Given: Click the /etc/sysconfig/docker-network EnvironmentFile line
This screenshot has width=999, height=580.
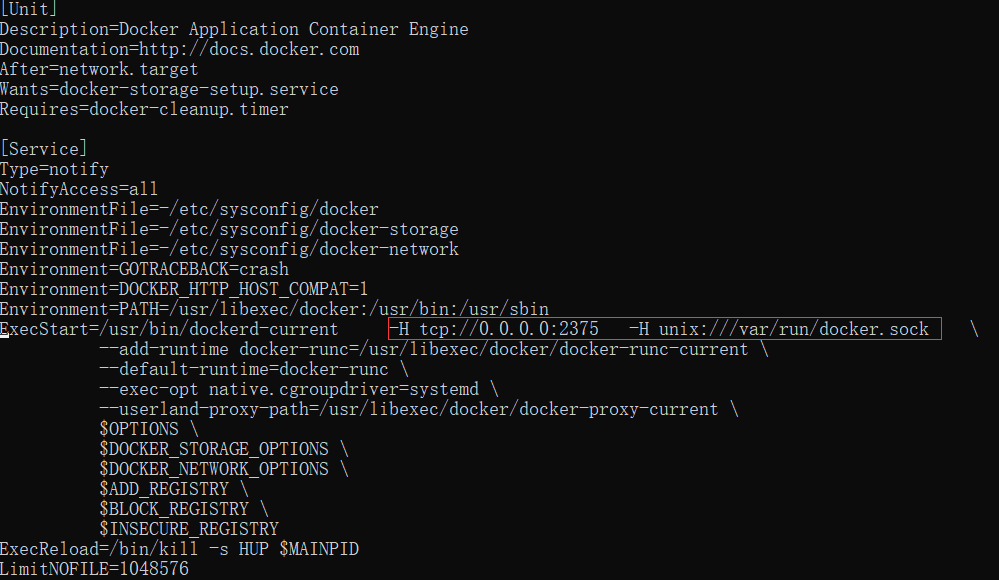Looking at the screenshot, I should pos(229,249).
